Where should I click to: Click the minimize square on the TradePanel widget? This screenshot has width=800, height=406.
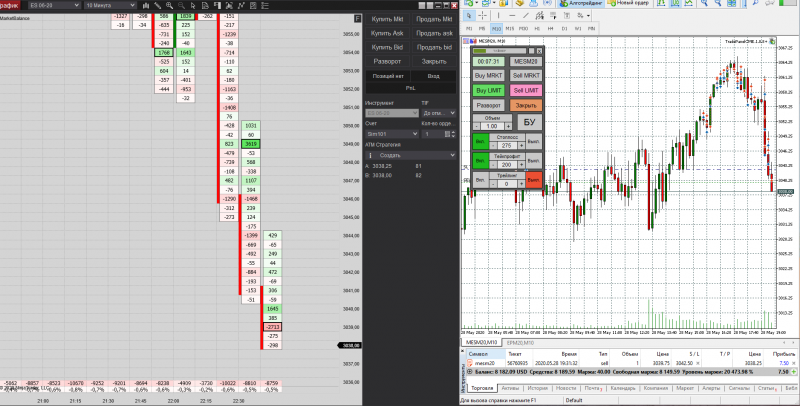531,51
